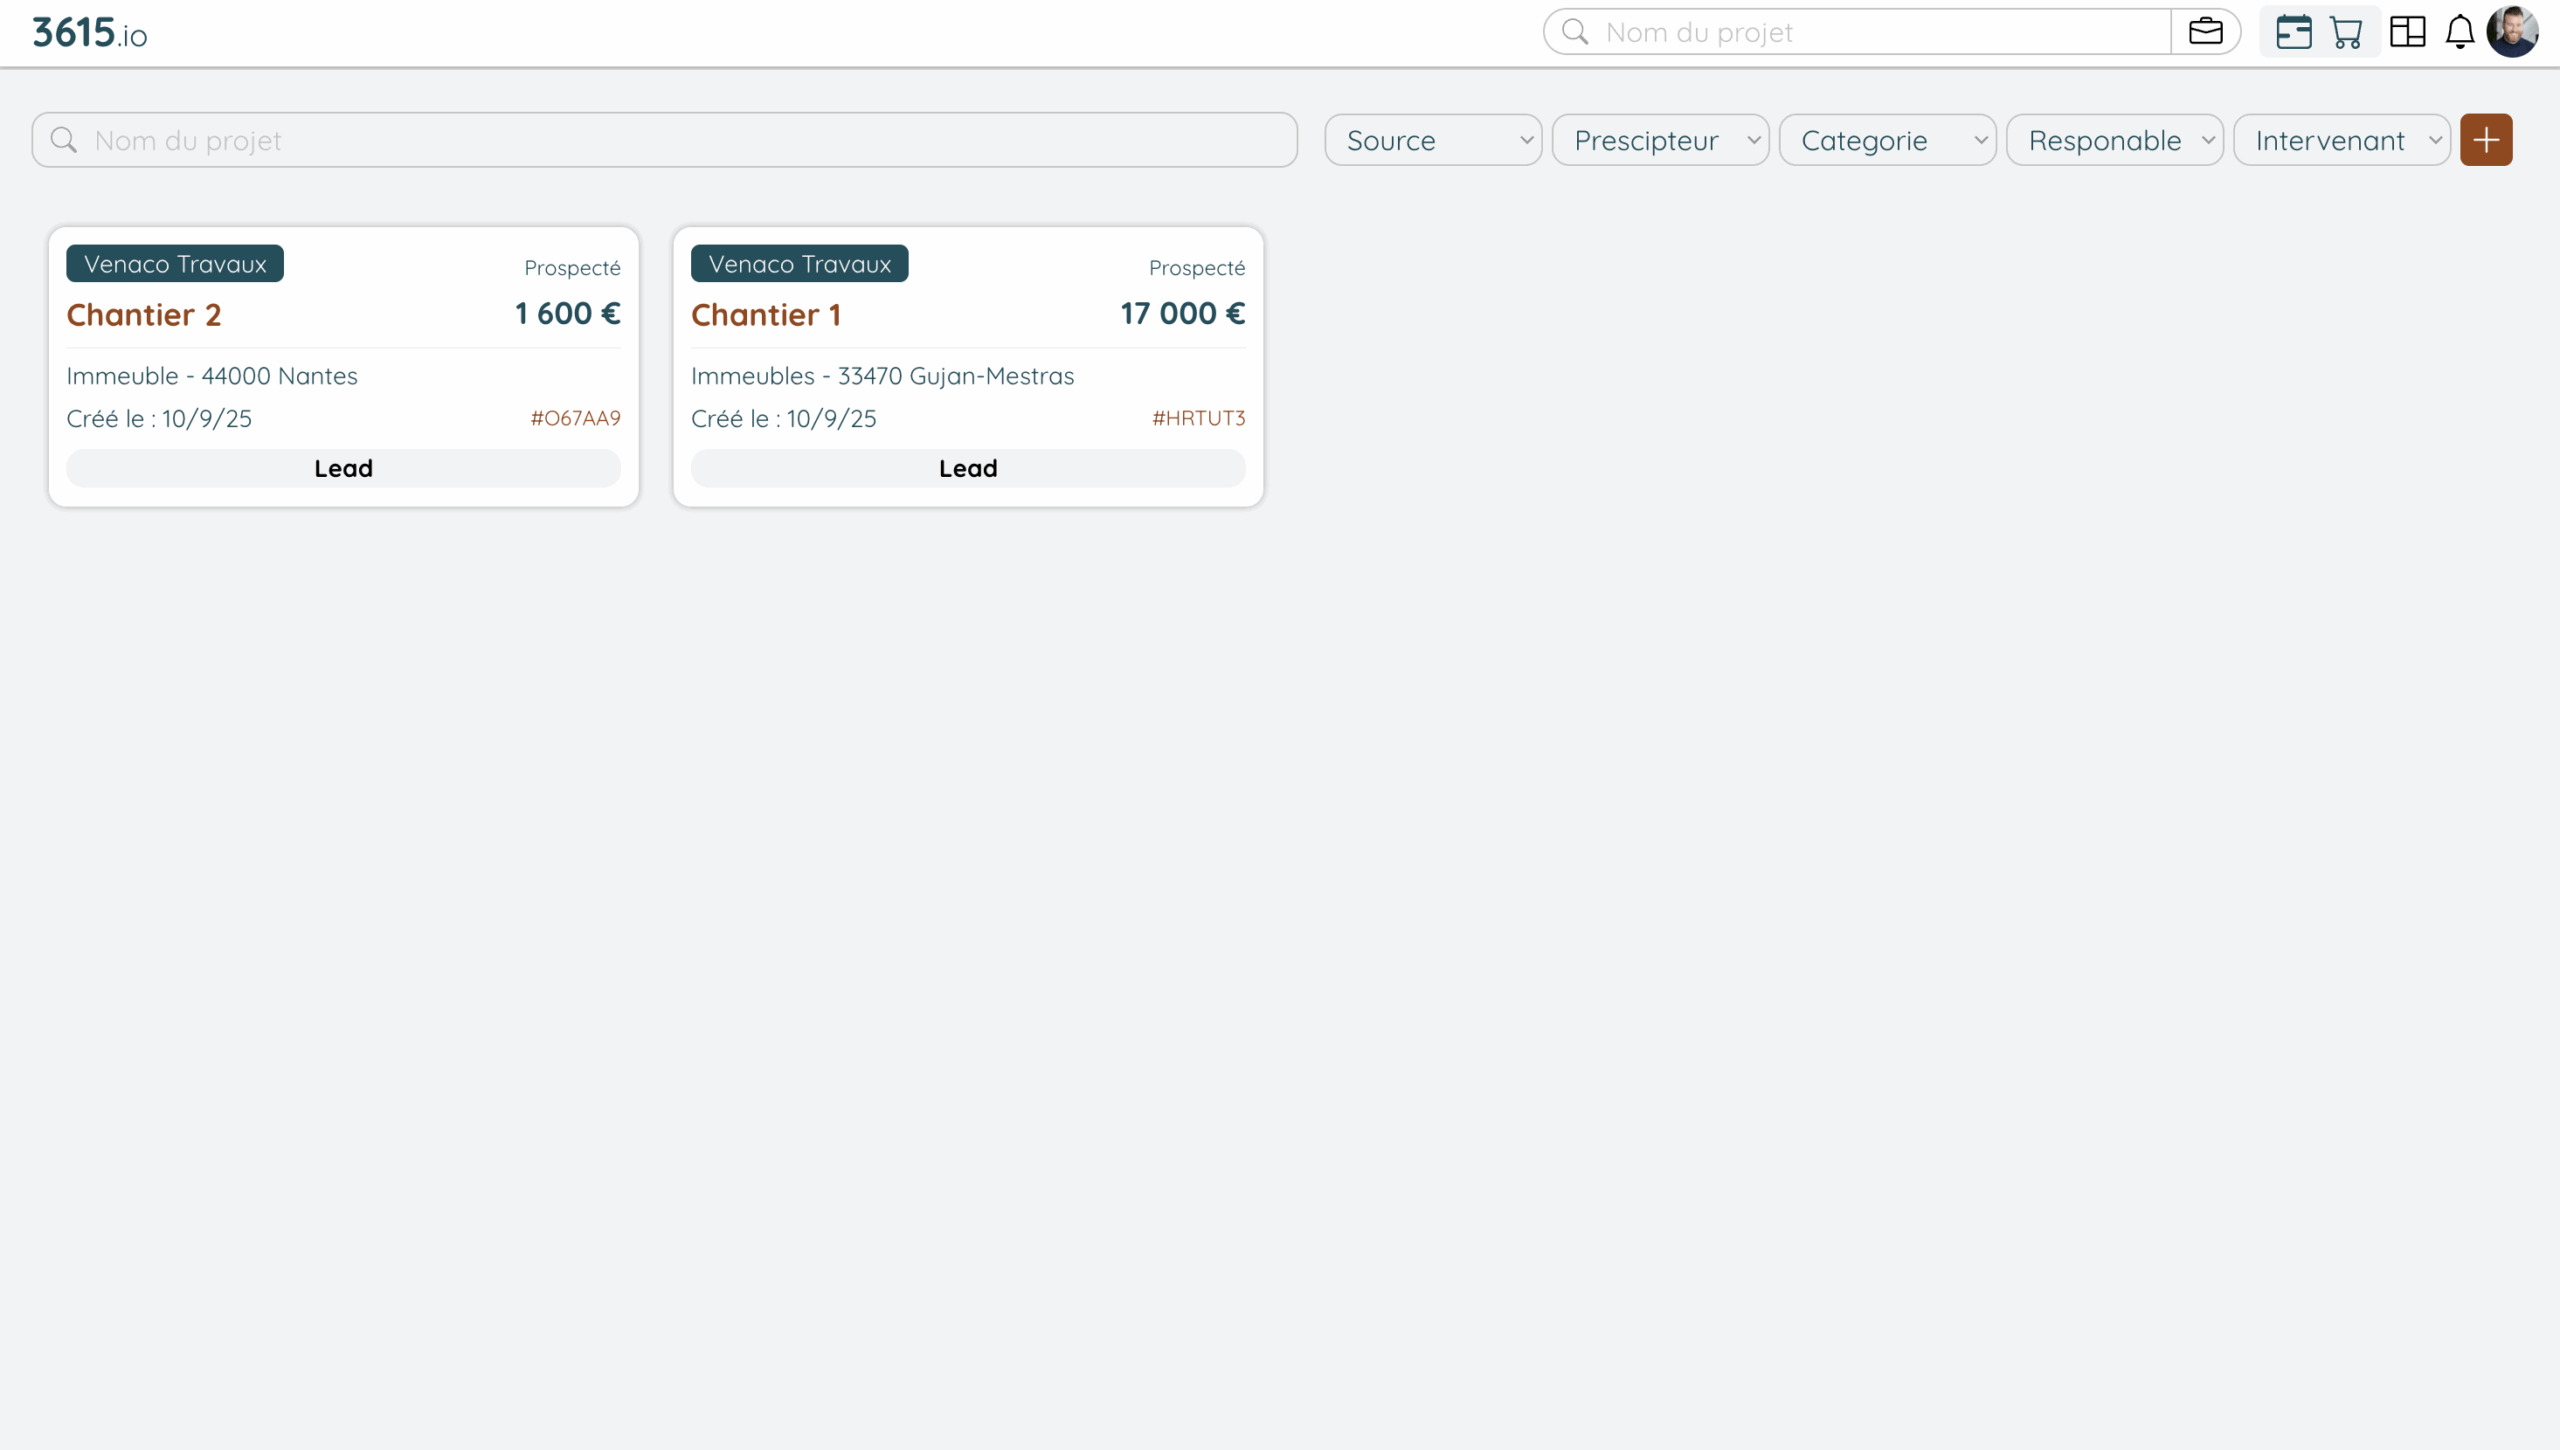Click Lead status button on Chantier 2

343,468
